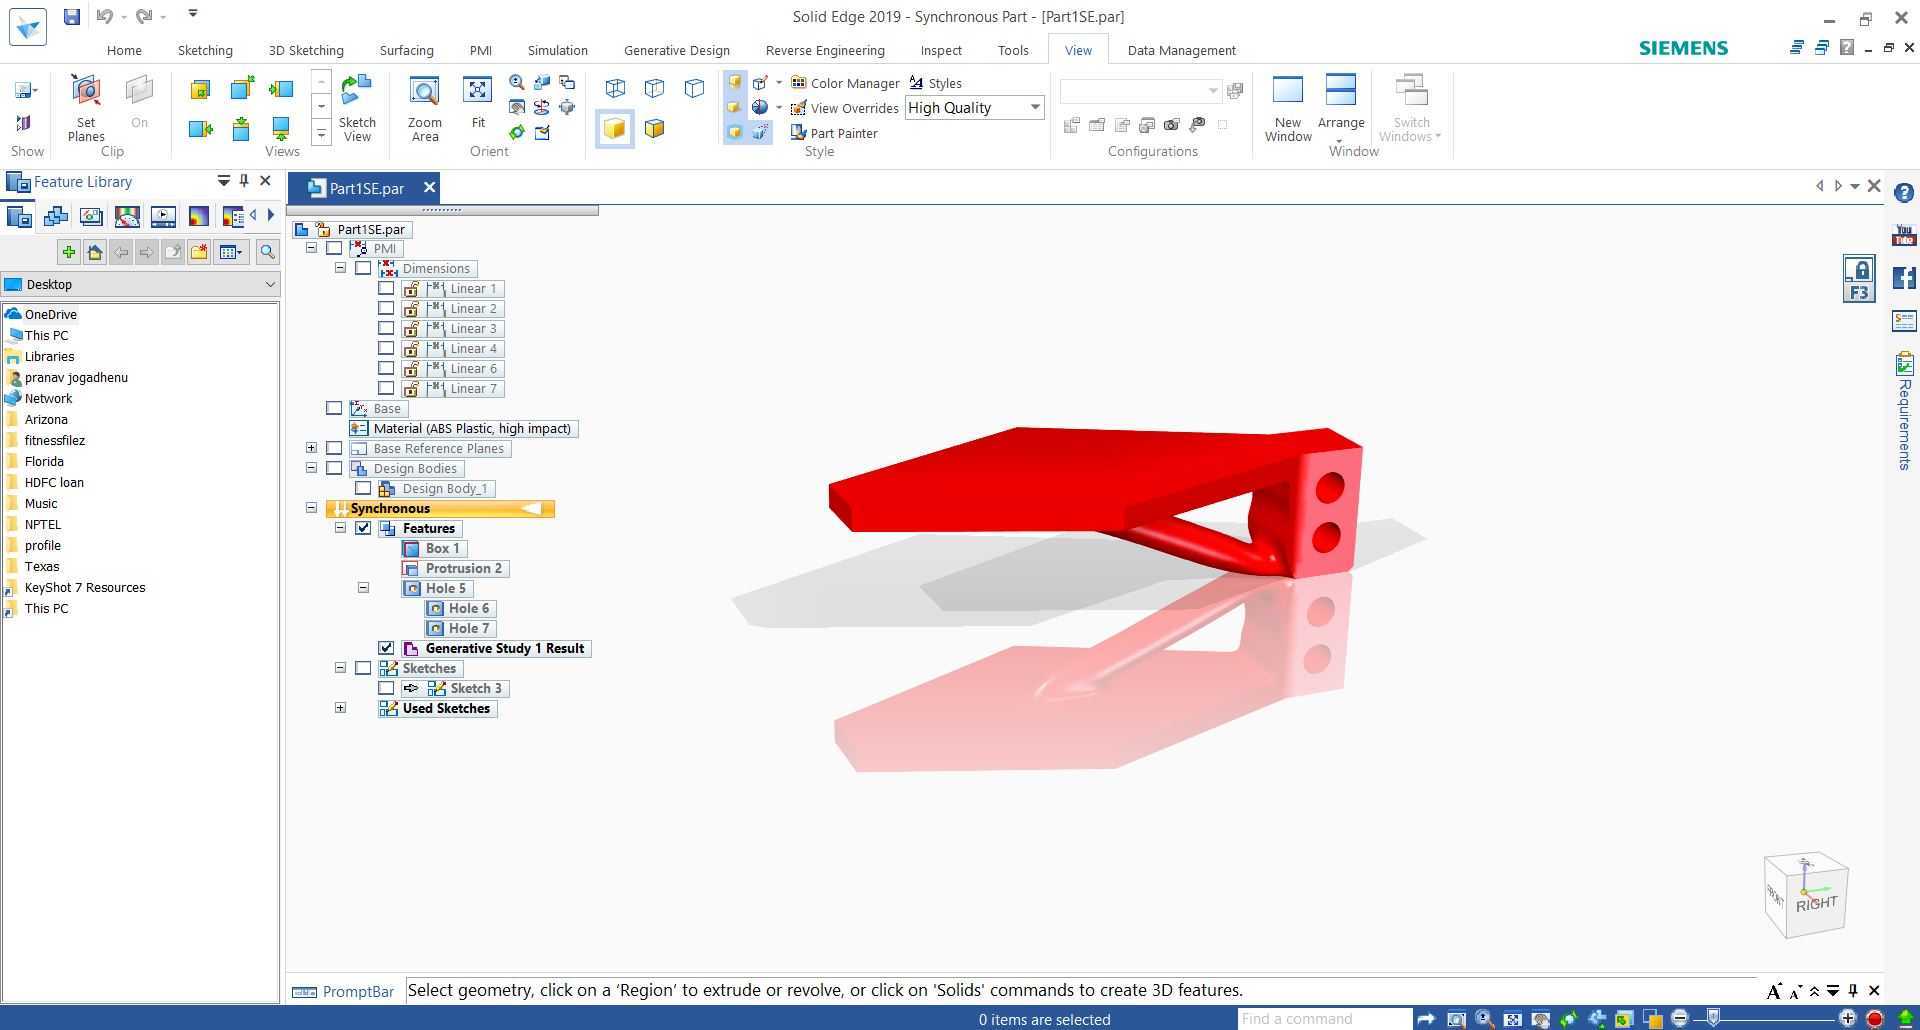This screenshot has width=1920, height=1030.
Task: Collapse the Synchronous node
Action: [311, 508]
